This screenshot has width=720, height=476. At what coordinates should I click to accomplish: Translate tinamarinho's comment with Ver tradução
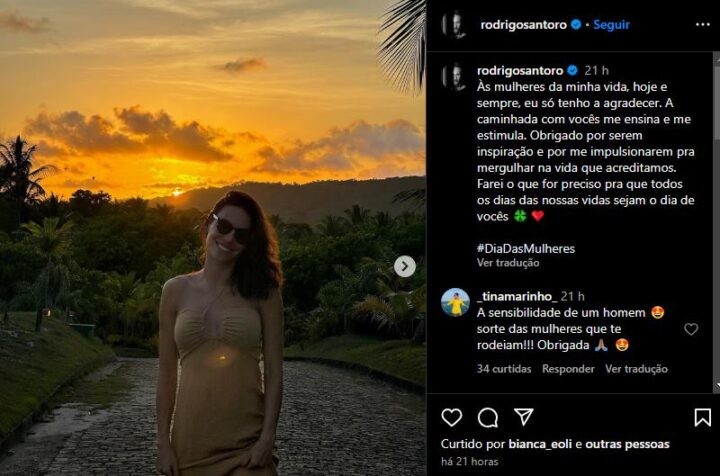[636, 369]
